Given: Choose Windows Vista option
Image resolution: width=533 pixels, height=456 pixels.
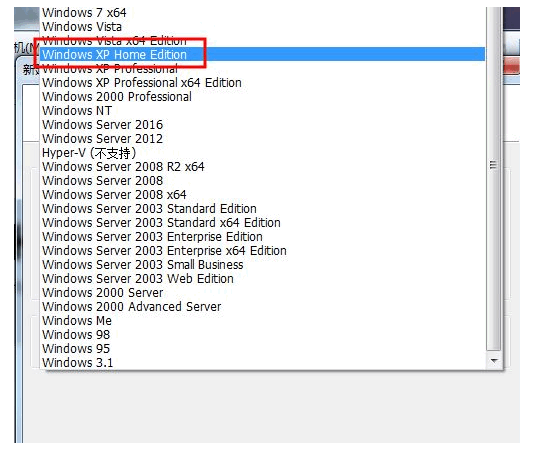Looking at the screenshot, I should (263, 27).
